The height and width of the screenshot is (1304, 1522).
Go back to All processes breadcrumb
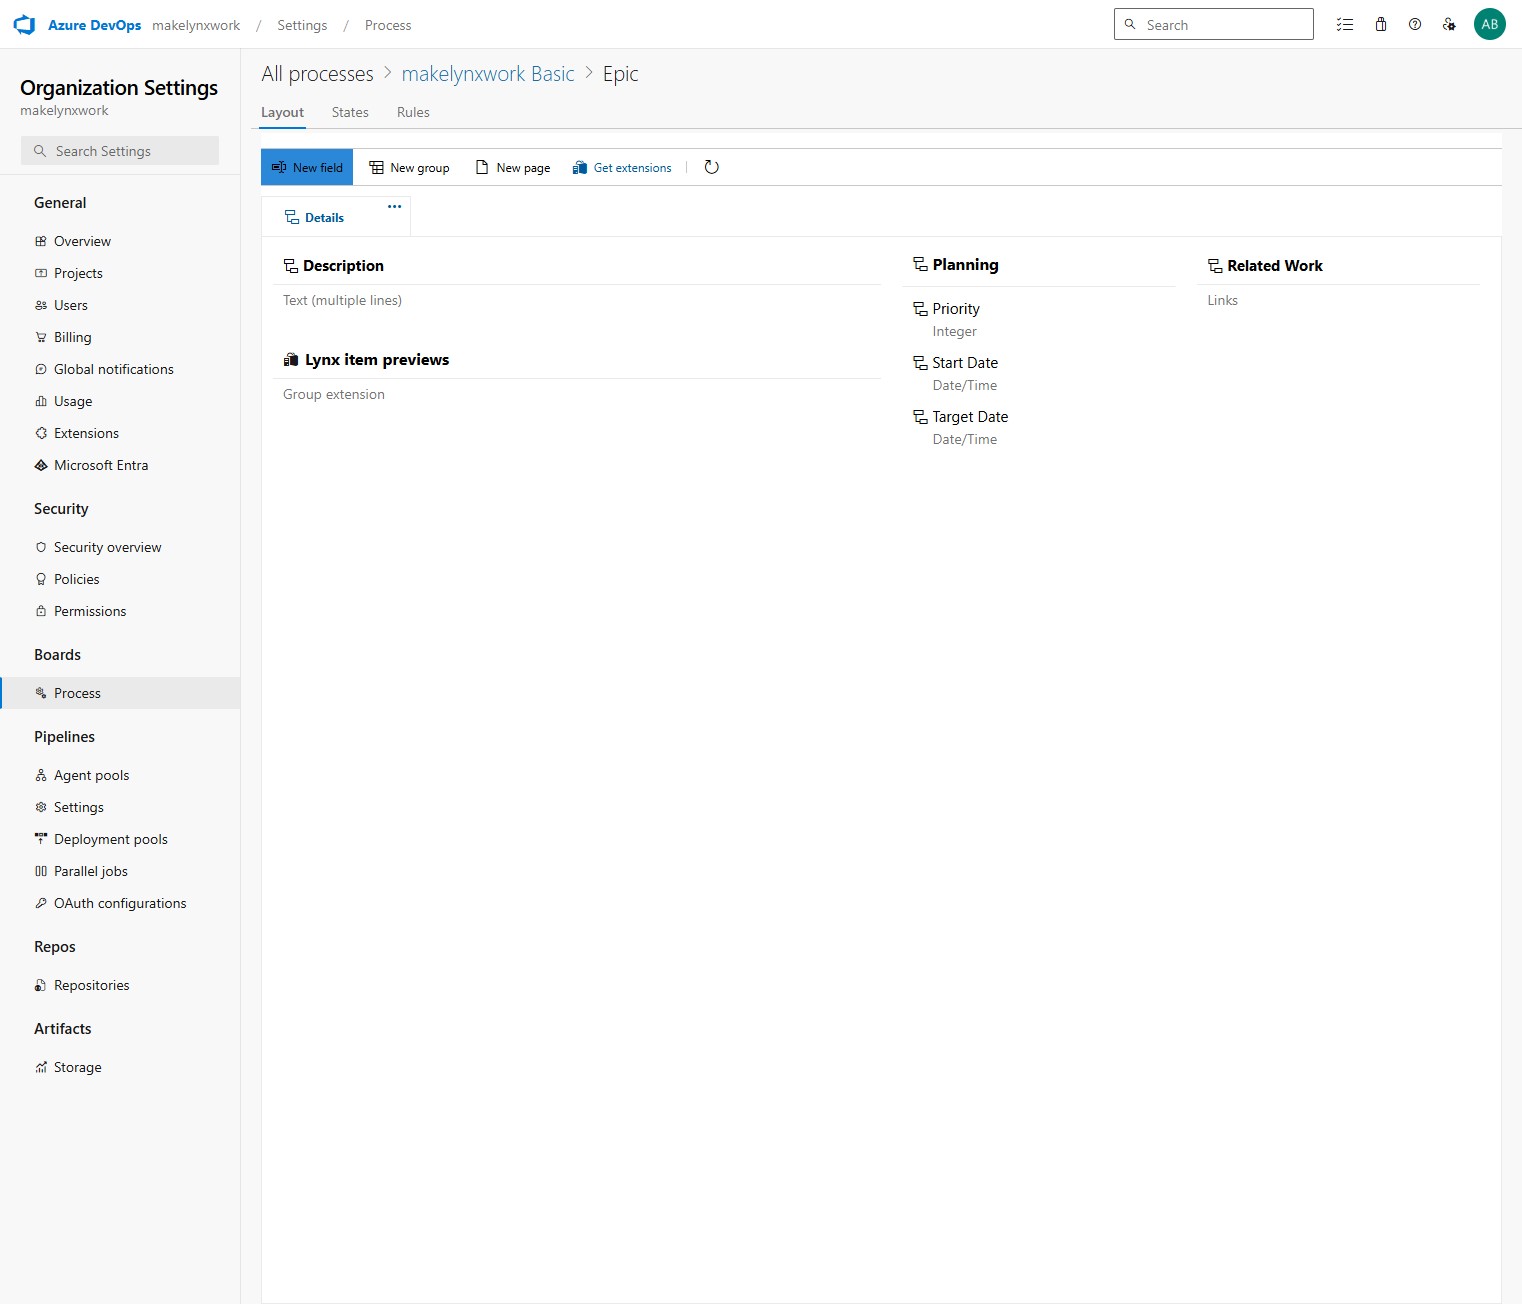pos(317,74)
